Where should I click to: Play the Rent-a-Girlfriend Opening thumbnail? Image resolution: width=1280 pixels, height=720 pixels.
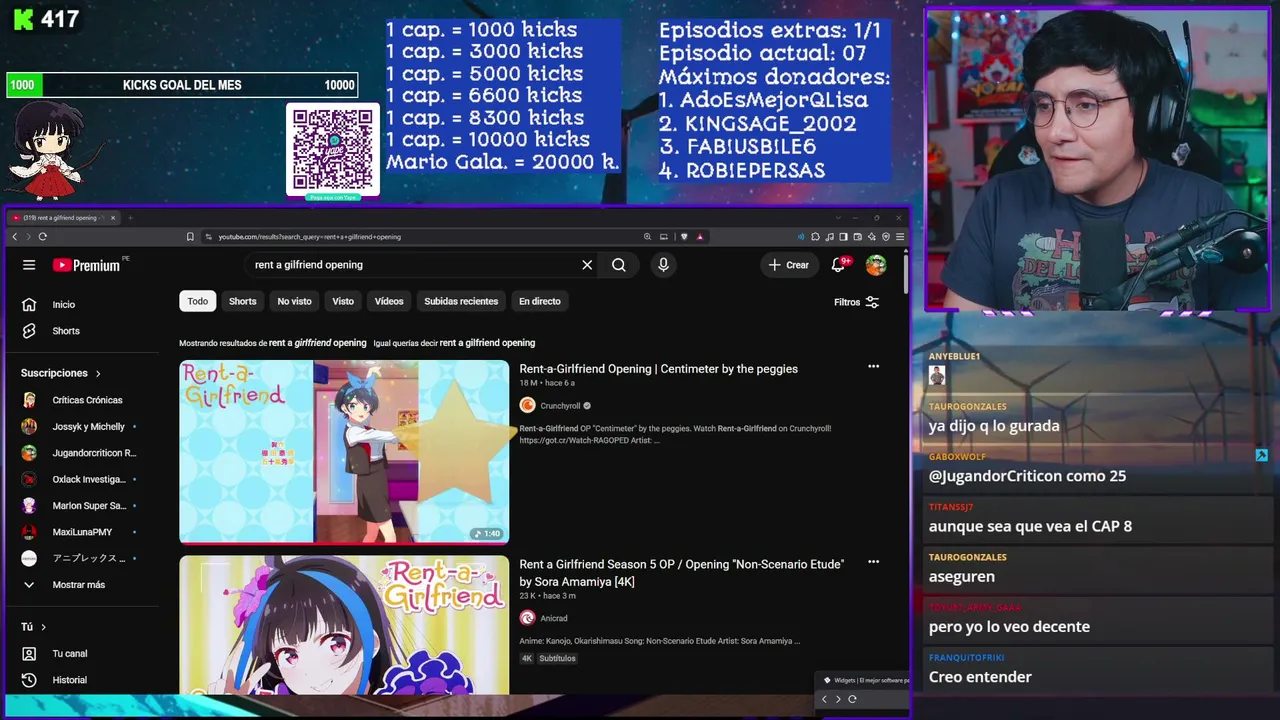(344, 452)
